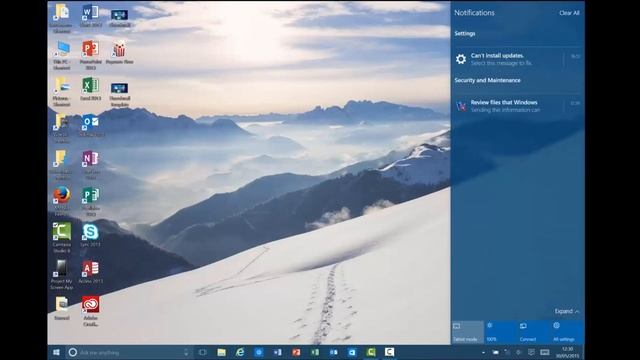The width and height of the screenshot is (640, 360).
Task: Open the Popcorn Time desktop shortcut
Action: [x=120, y=52]
